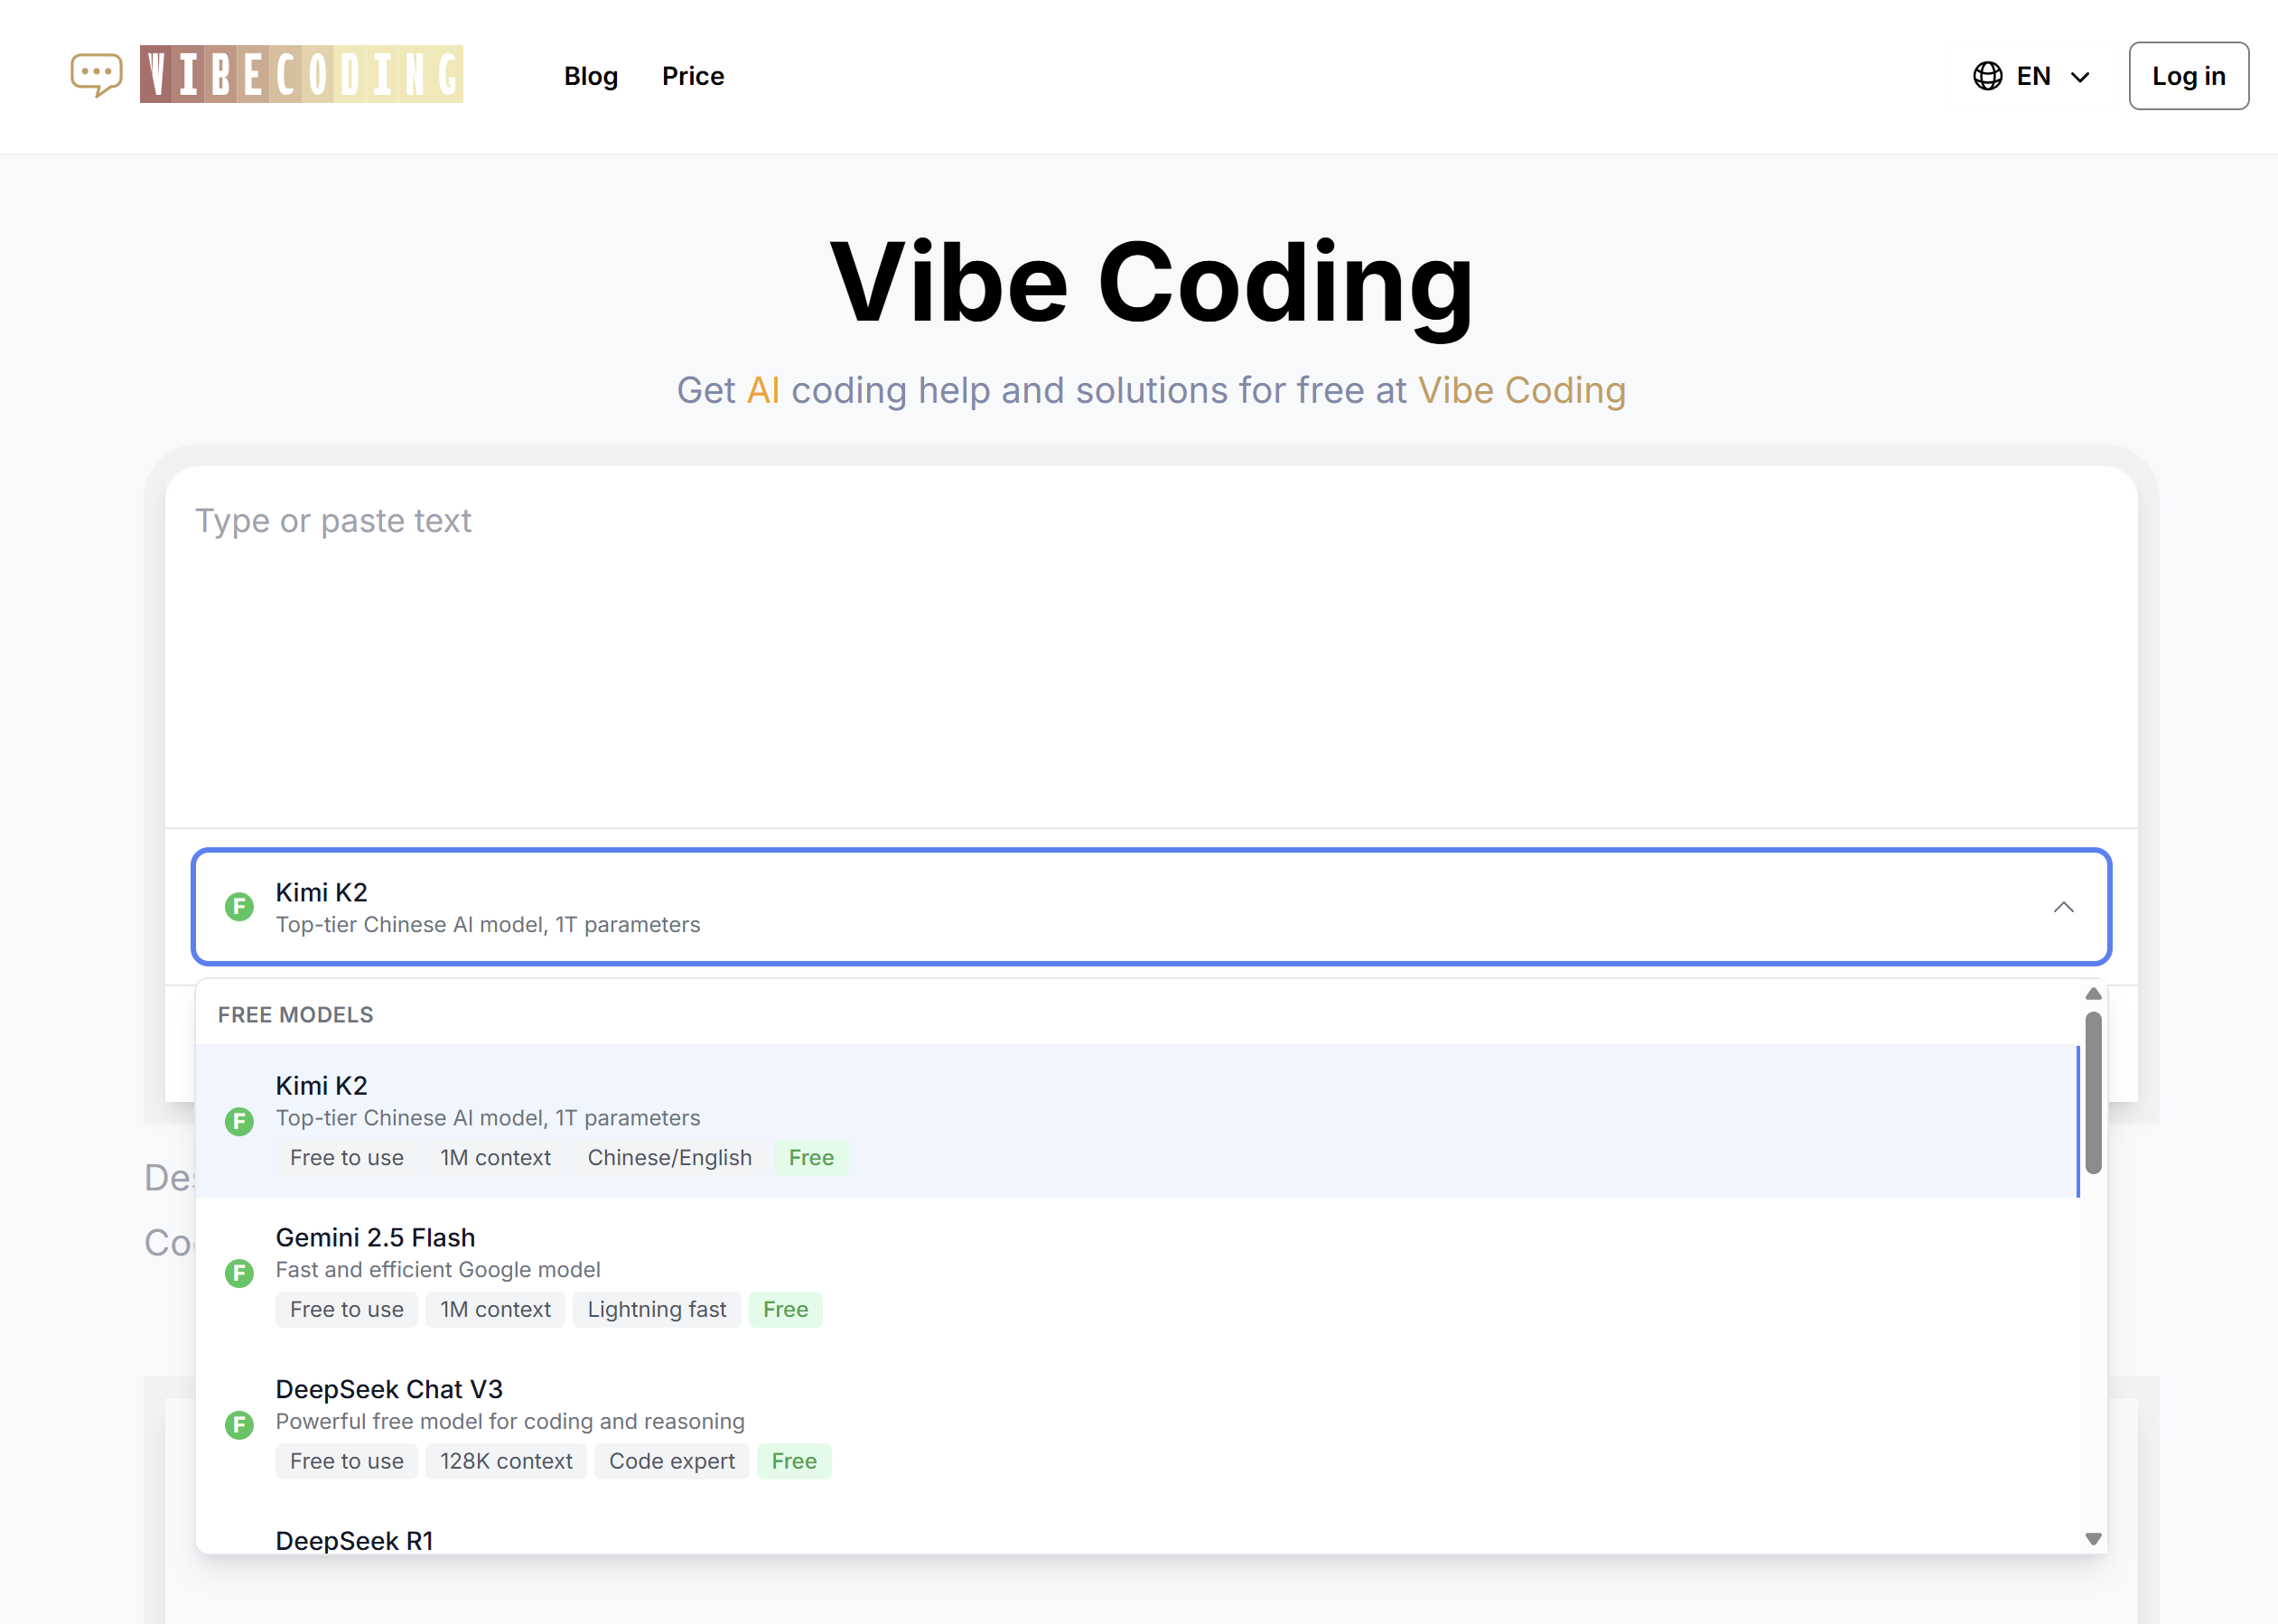Image resolution: width=2278 pixels, height=1624 pixels.
Task: Click the globe language icon
Action: pyautogui.click(x=1987, y=76)
